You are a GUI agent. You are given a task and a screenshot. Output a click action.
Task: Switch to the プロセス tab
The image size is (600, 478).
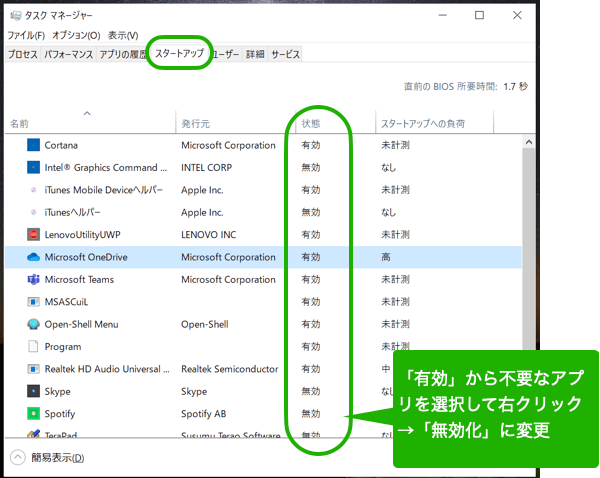coord(22,54)
